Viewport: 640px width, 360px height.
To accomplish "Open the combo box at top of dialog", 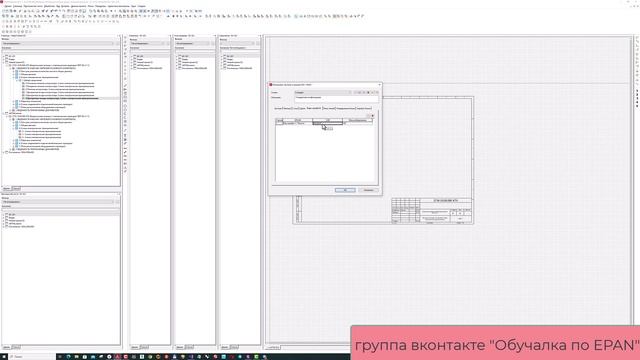I will [323, 92].
